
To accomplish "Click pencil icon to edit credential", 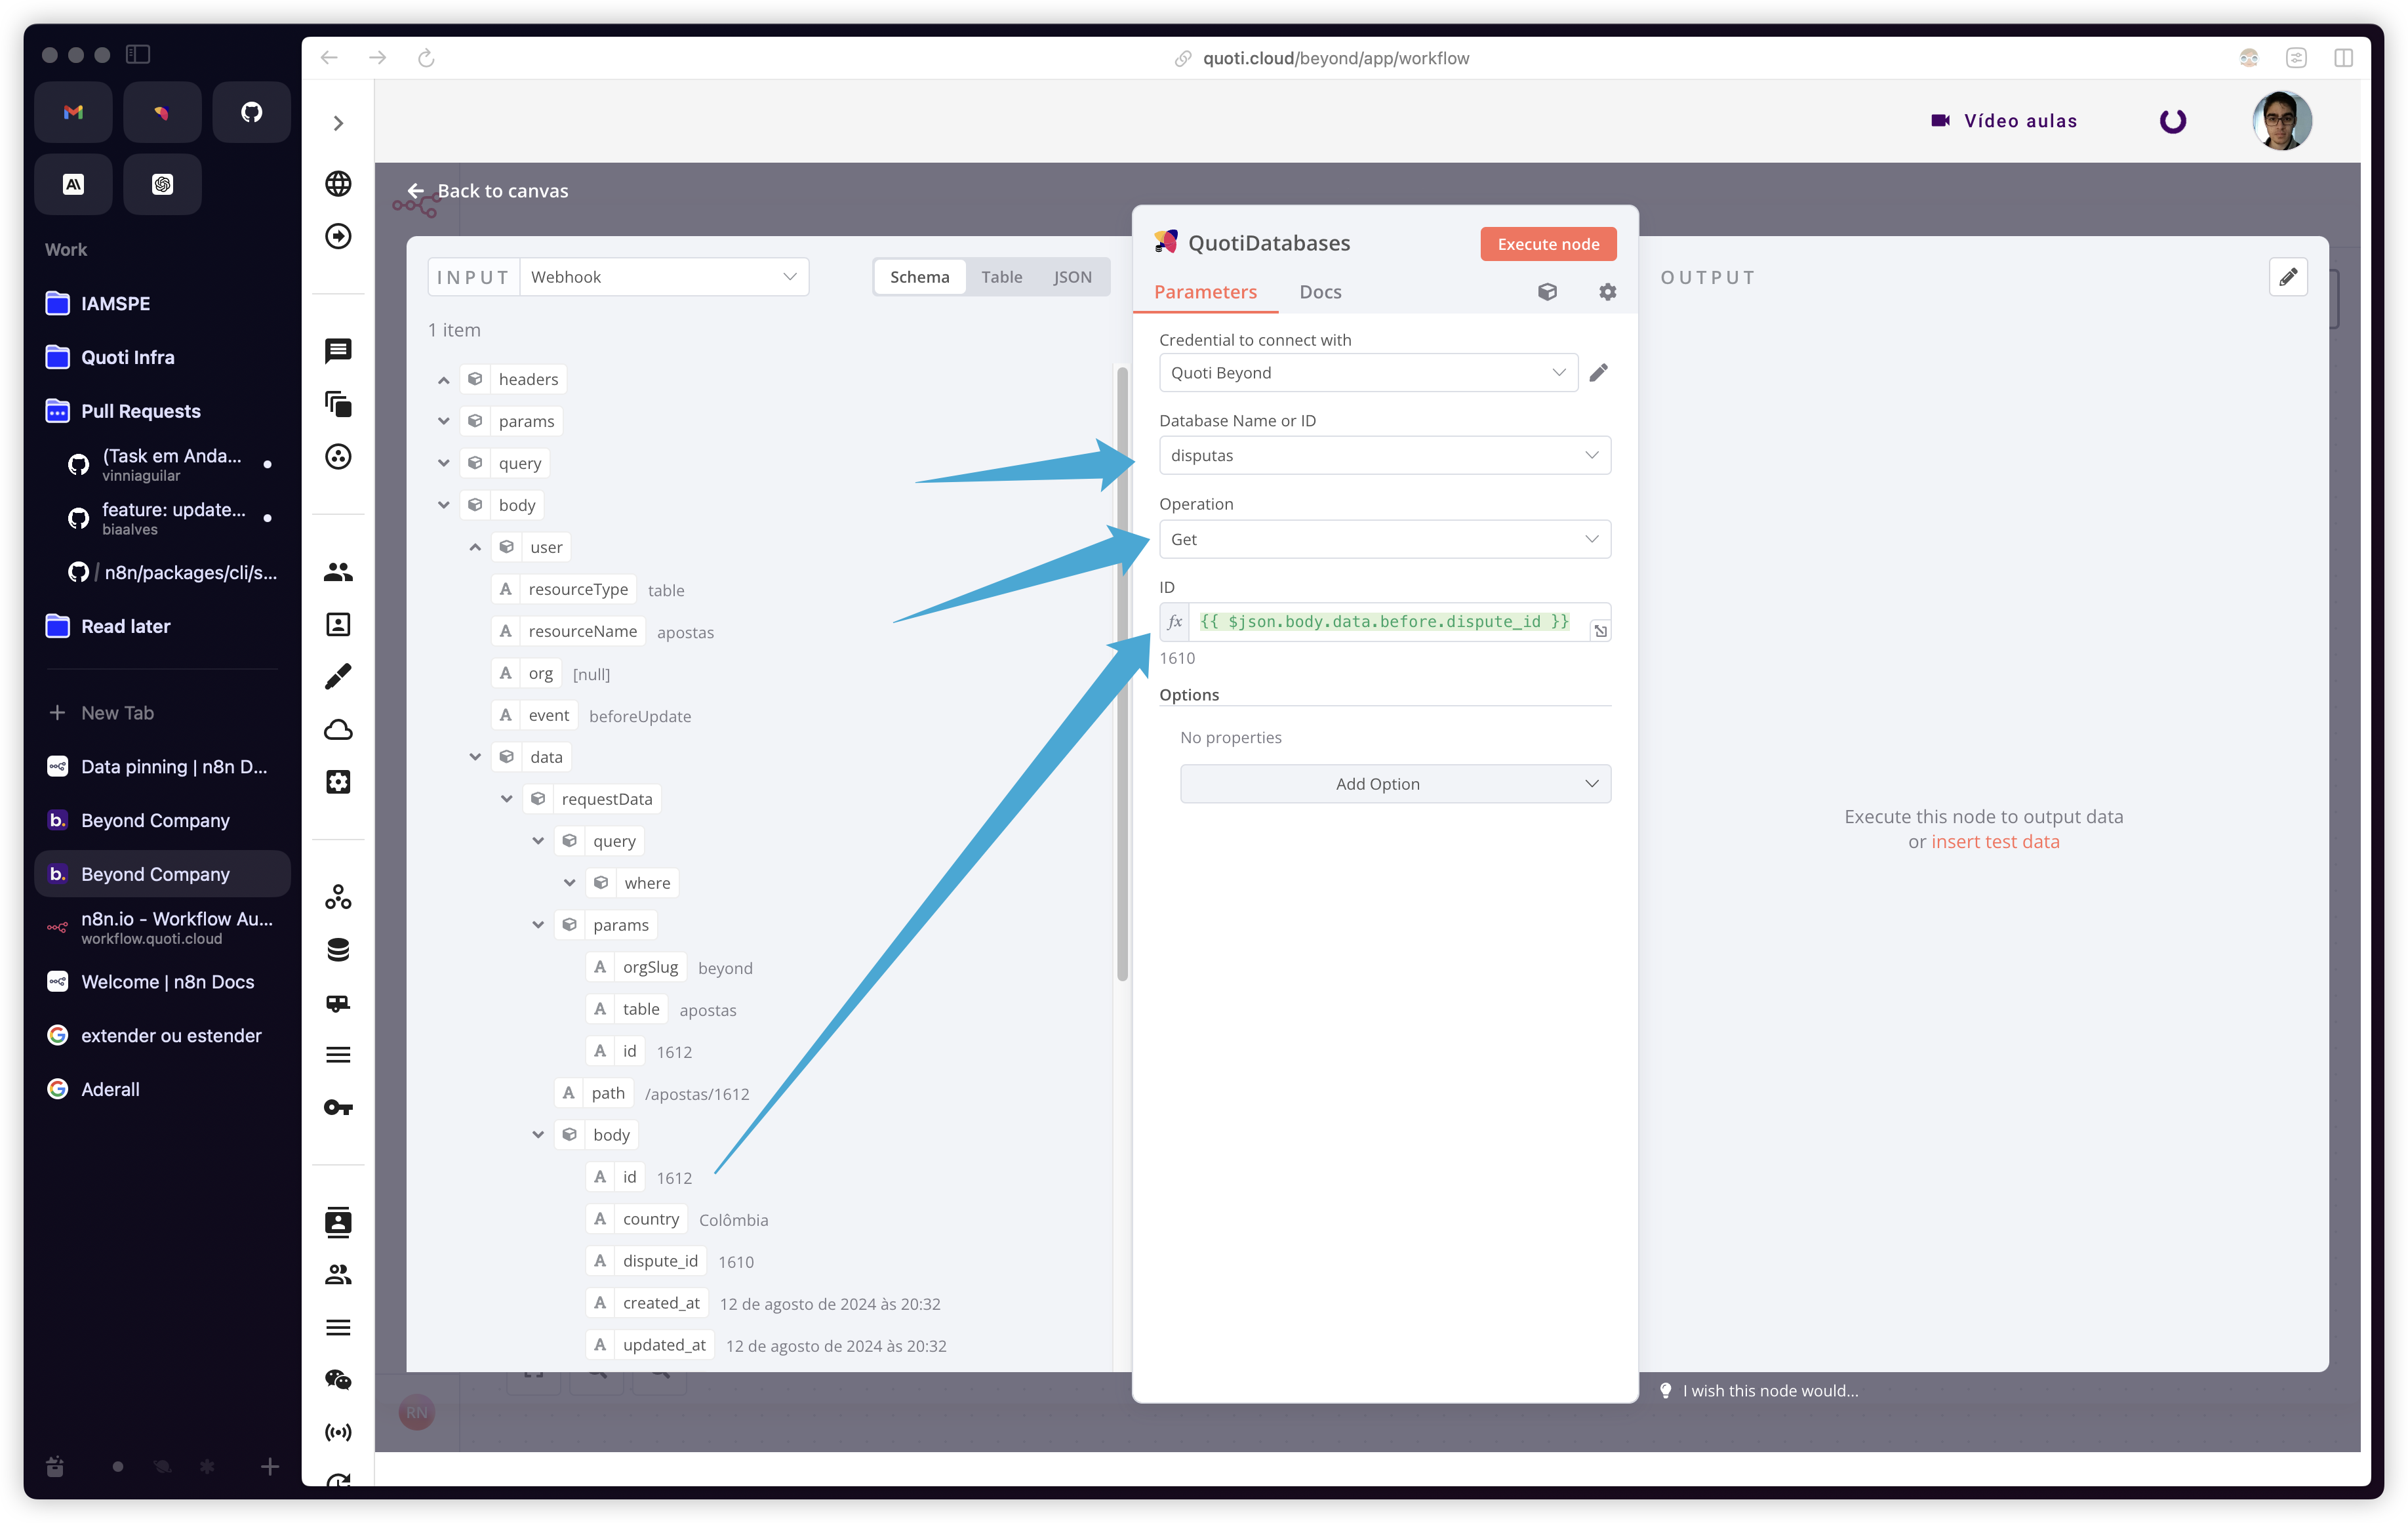I will coord(1598,373).
